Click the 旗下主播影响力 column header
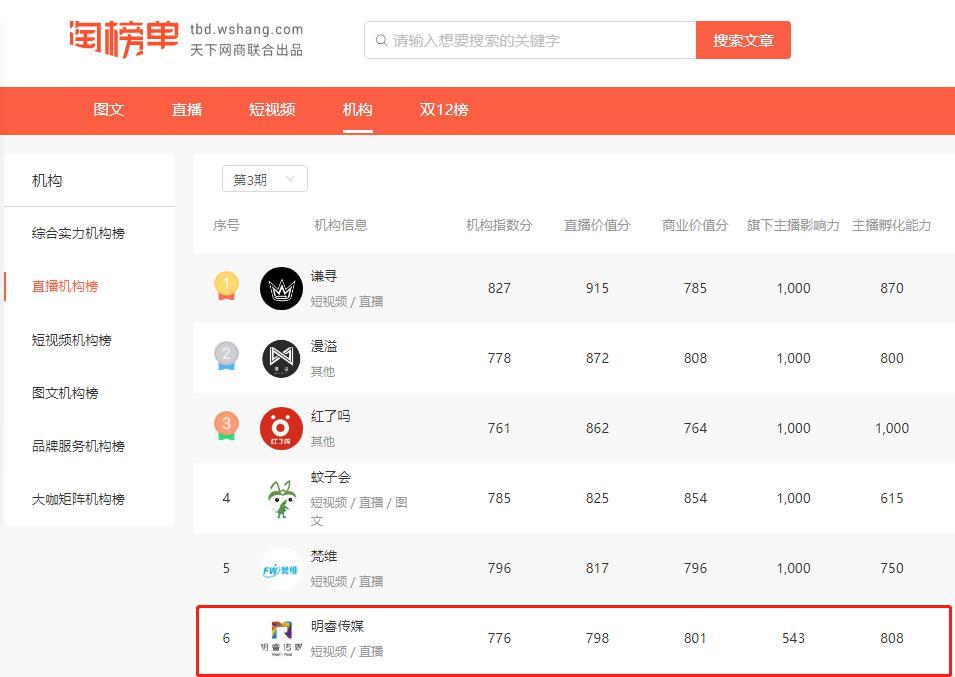Viewport: 955px width, 677px height. click(x=793, y=225)
